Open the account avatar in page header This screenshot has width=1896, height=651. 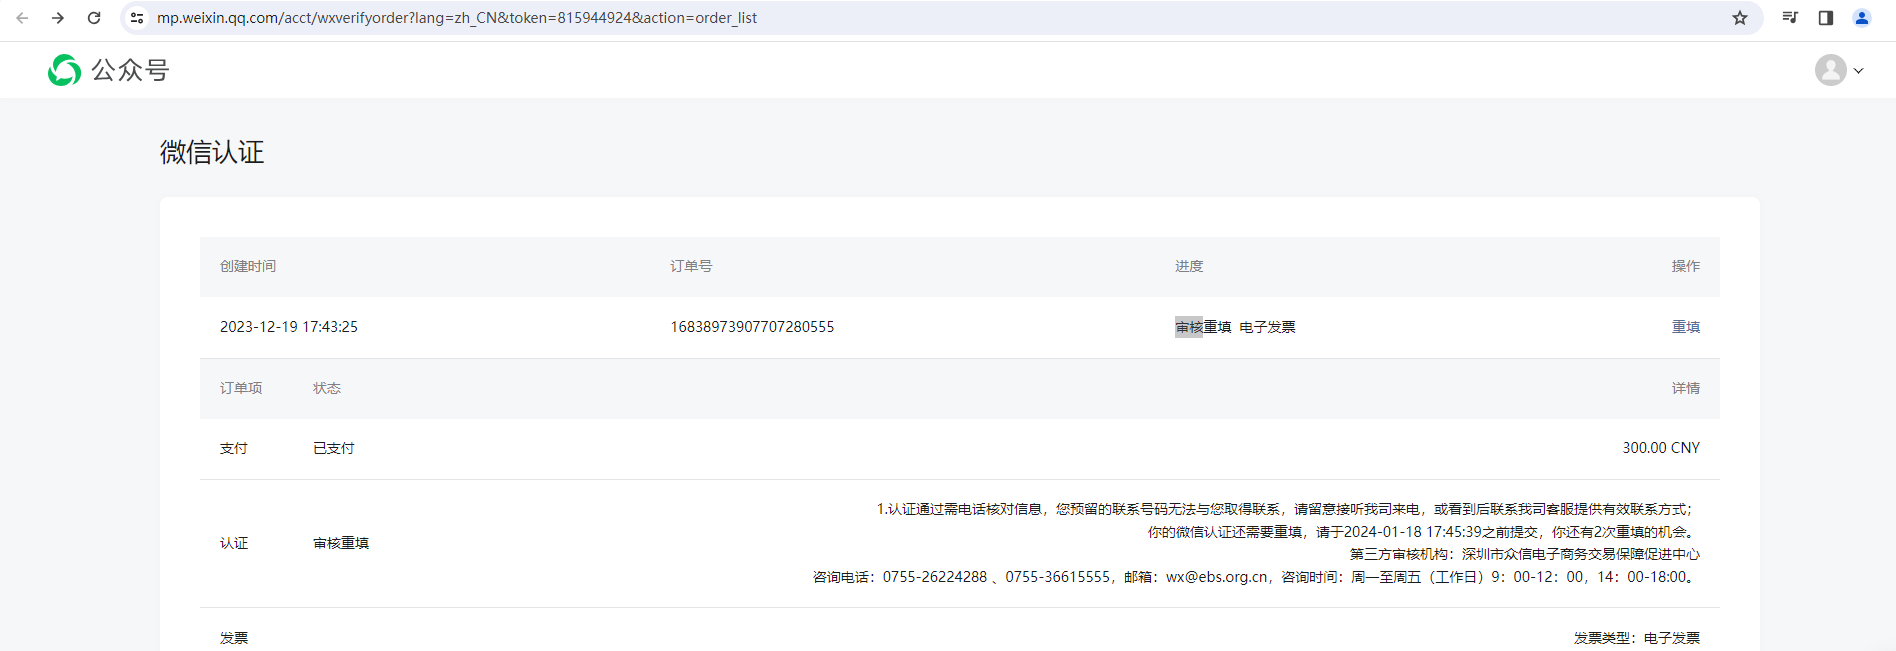point(1831,70)
